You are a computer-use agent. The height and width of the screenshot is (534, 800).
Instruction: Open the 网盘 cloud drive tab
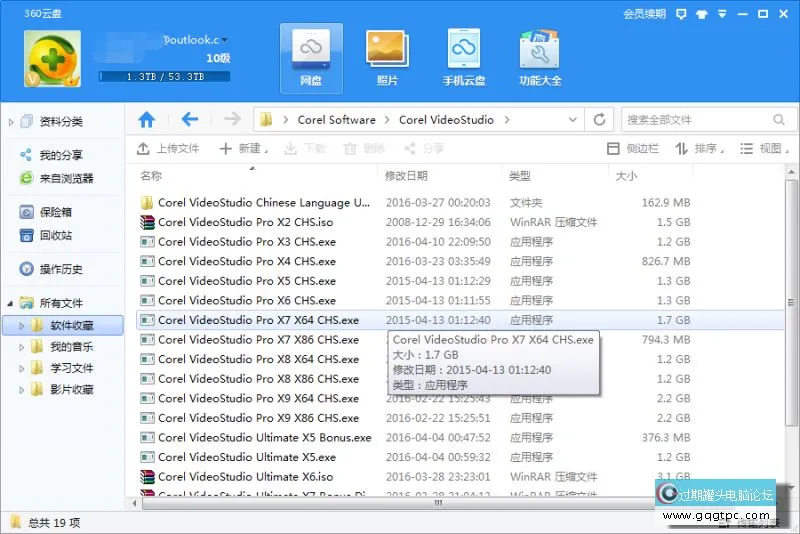pos(311,58)
